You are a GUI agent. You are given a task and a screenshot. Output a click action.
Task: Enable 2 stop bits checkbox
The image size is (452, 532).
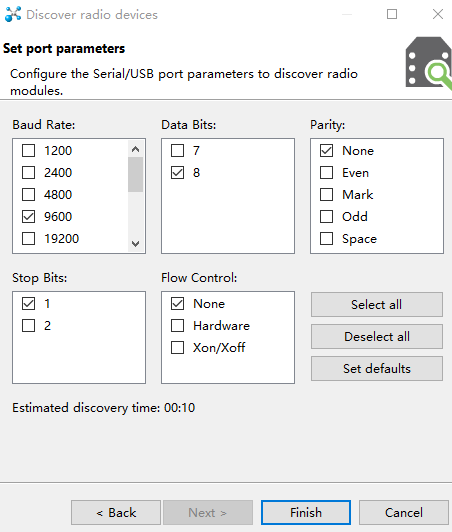pyautogui.click(x=29, y=326)
